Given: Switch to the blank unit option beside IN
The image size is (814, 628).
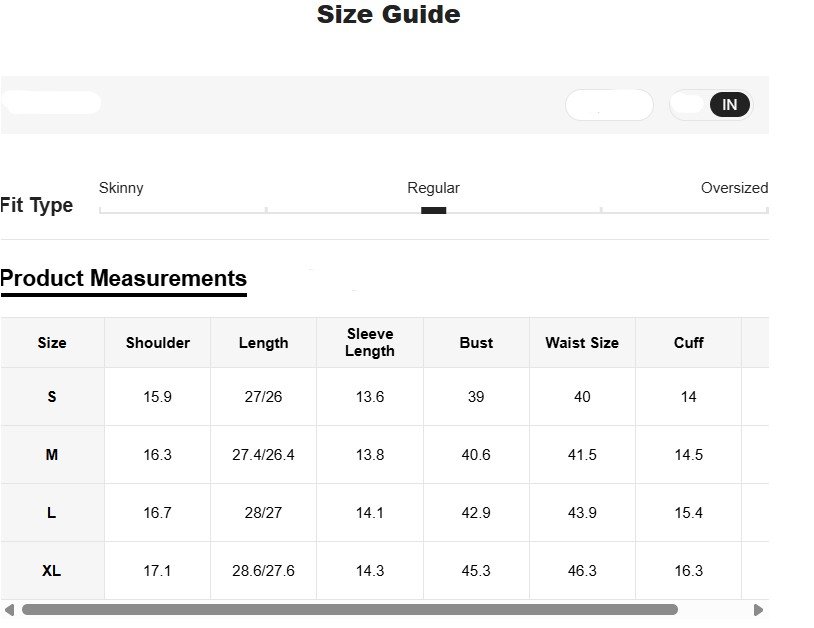Looking at the screenshot, I should click(690, 105).
